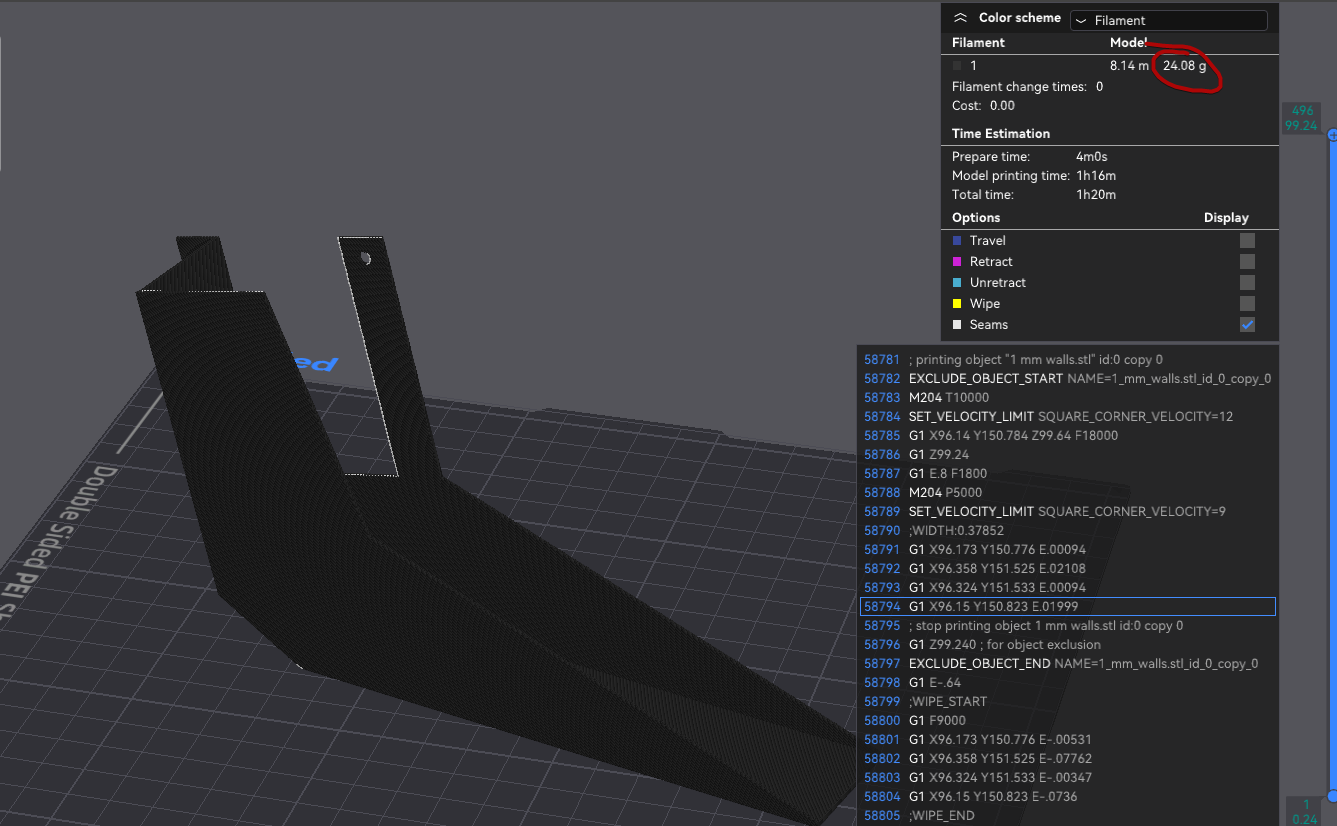This screenshot has width=1337, height=826.
Task: Click the white Seams color icon
Action: (x=957, y=324)
